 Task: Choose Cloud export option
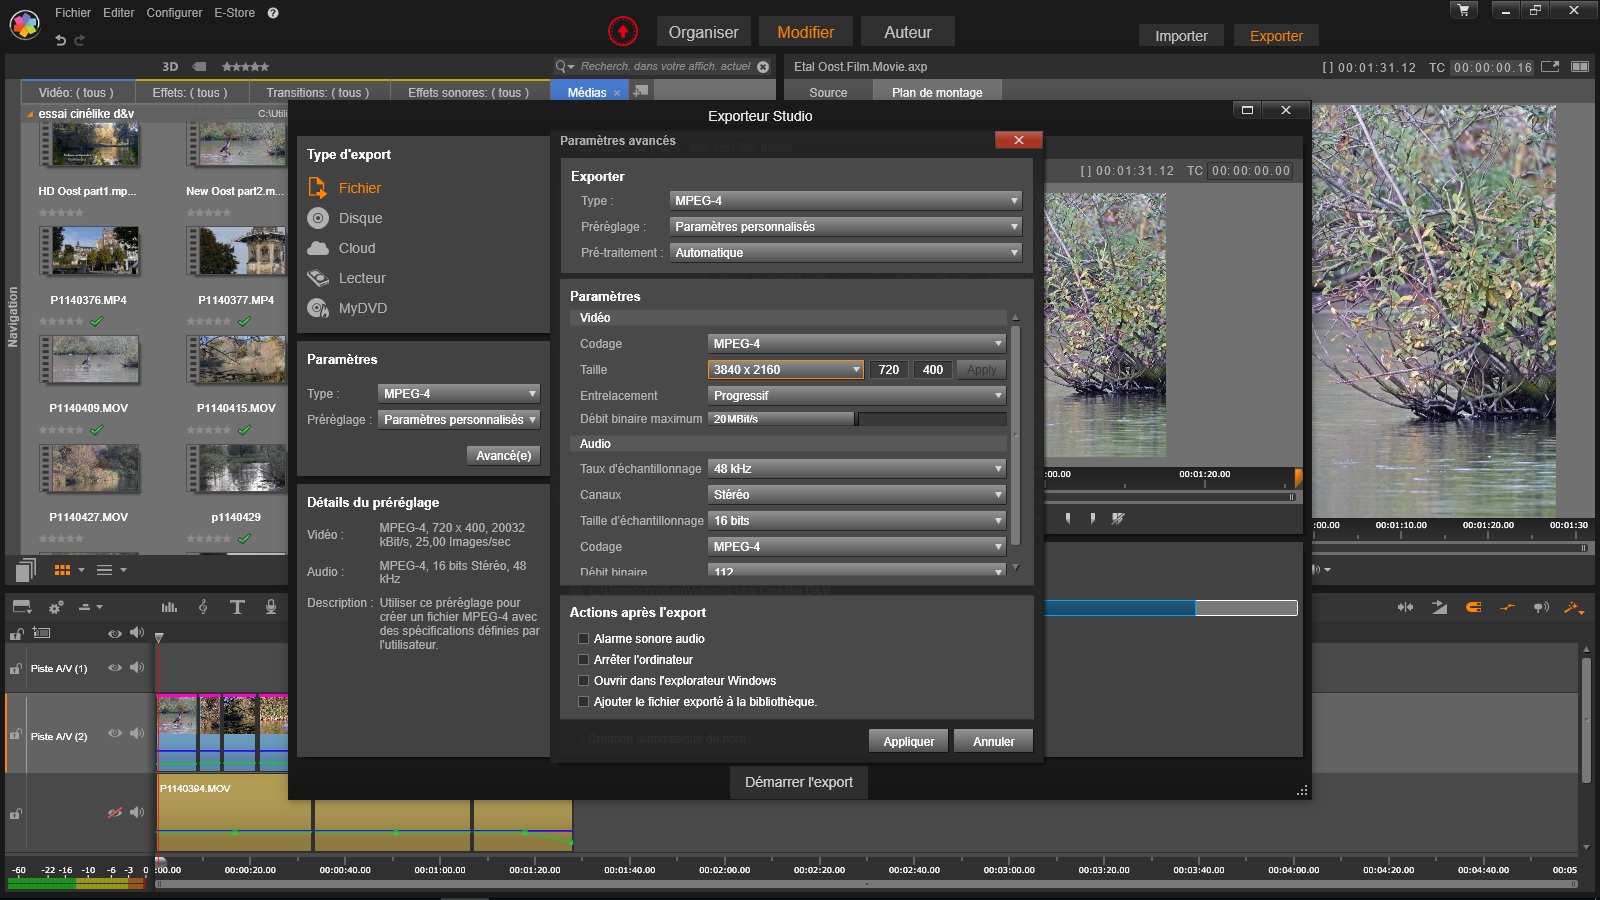[x=356, y=248]
